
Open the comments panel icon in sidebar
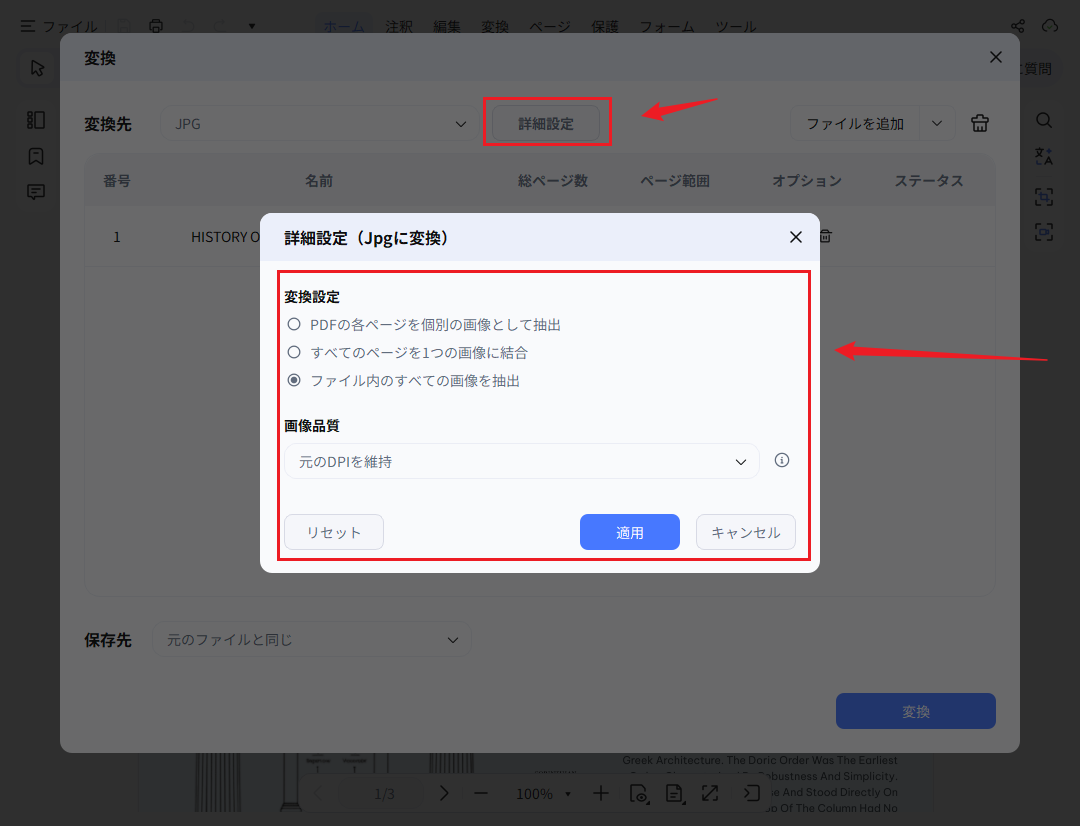[36, 192]
